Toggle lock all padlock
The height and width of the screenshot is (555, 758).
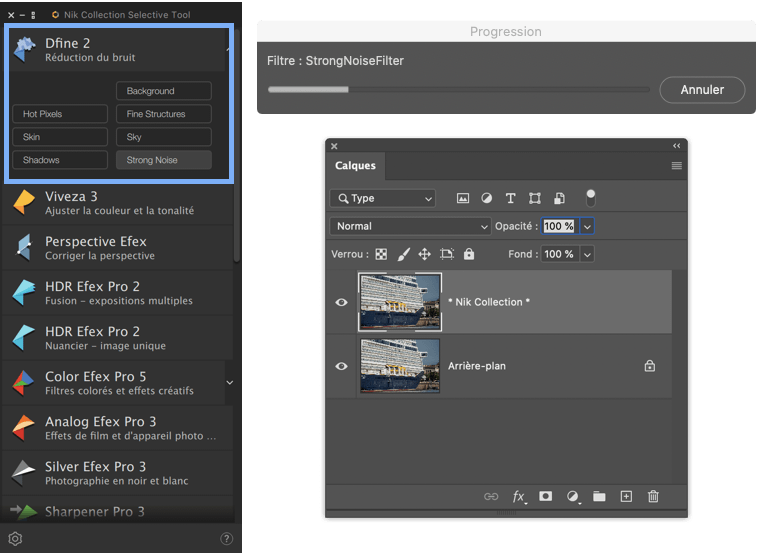pos(469,254)
